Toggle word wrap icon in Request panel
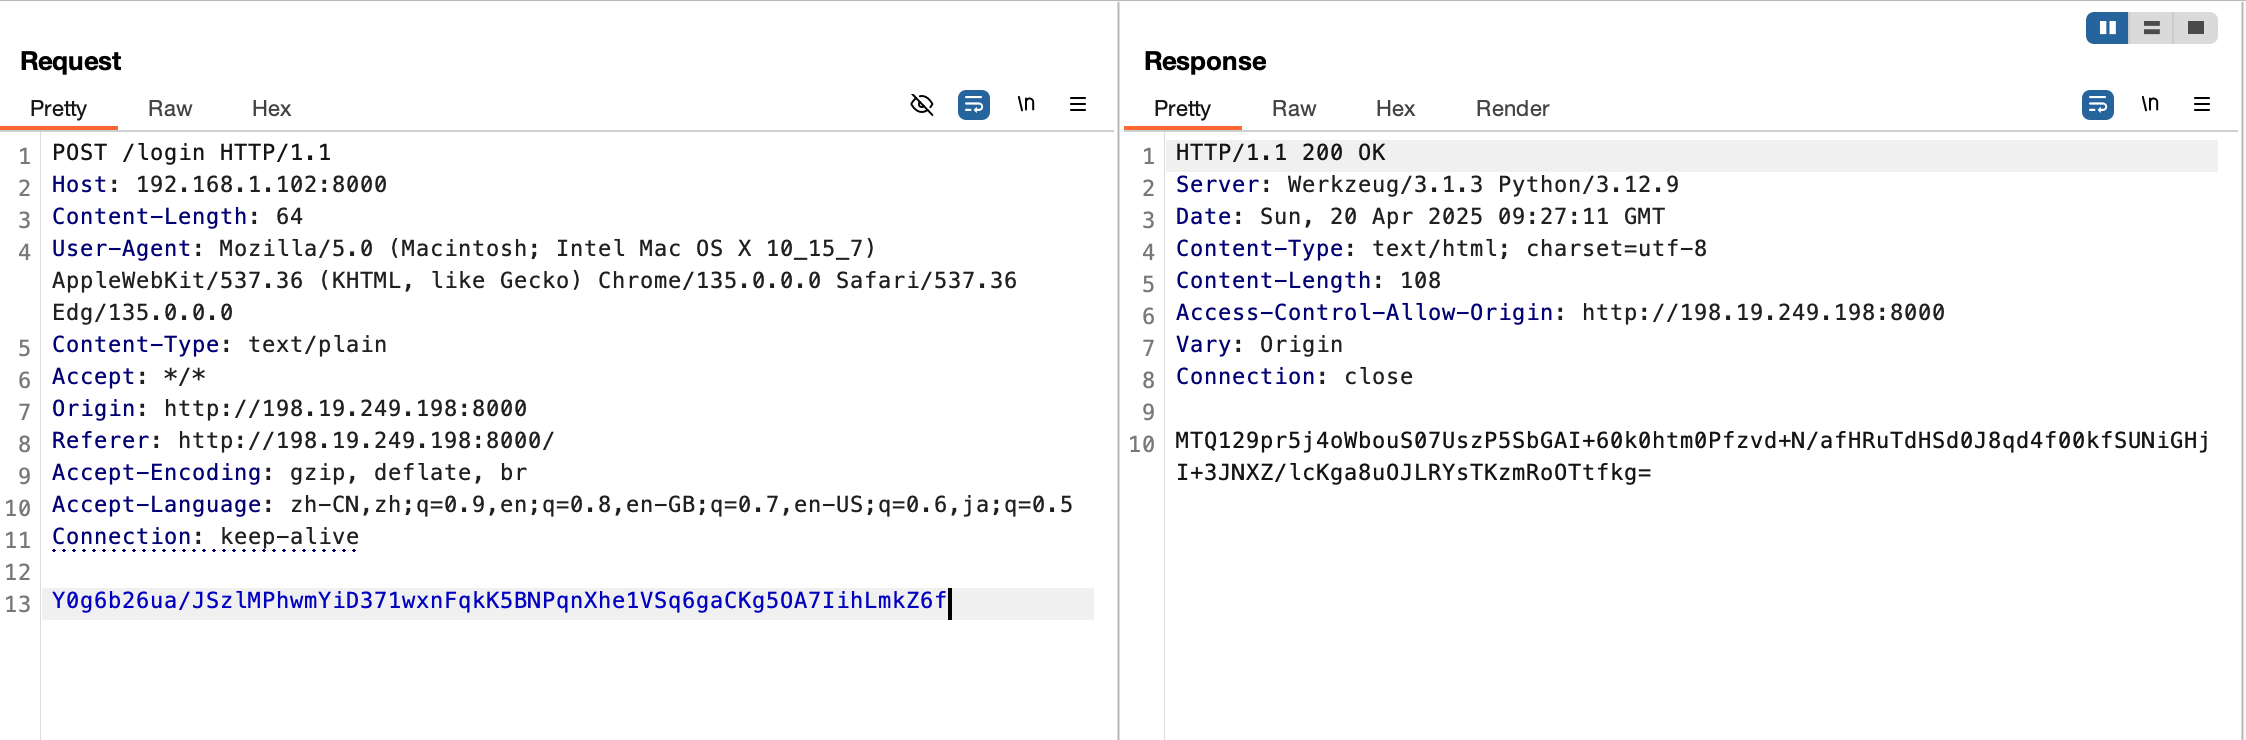Screen dimensions: 2246x740 [x=974, y=104]
